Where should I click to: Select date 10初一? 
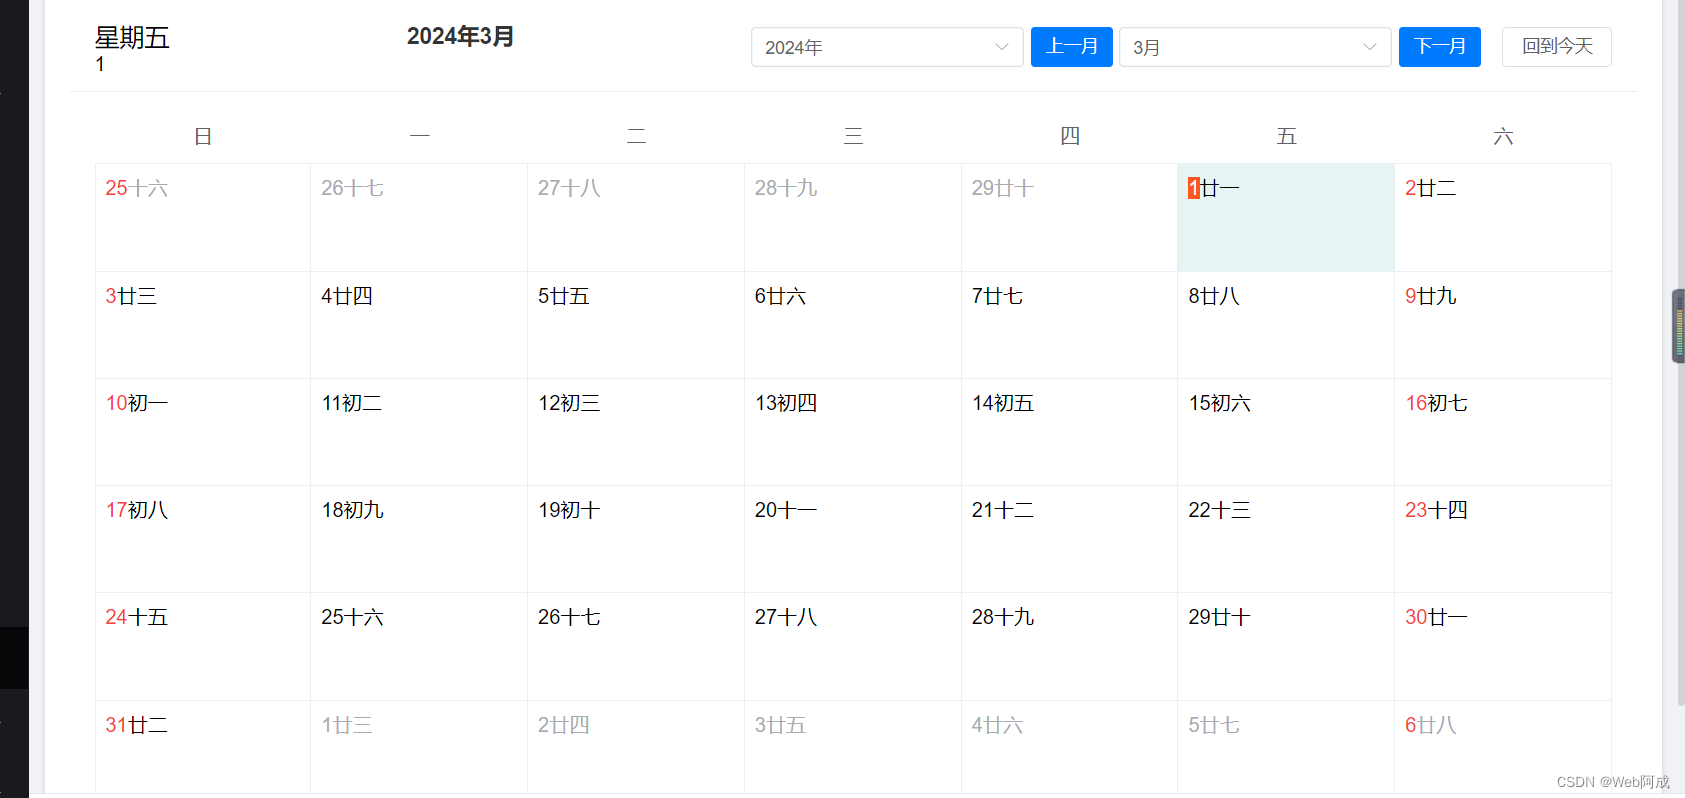pos(203,432)
